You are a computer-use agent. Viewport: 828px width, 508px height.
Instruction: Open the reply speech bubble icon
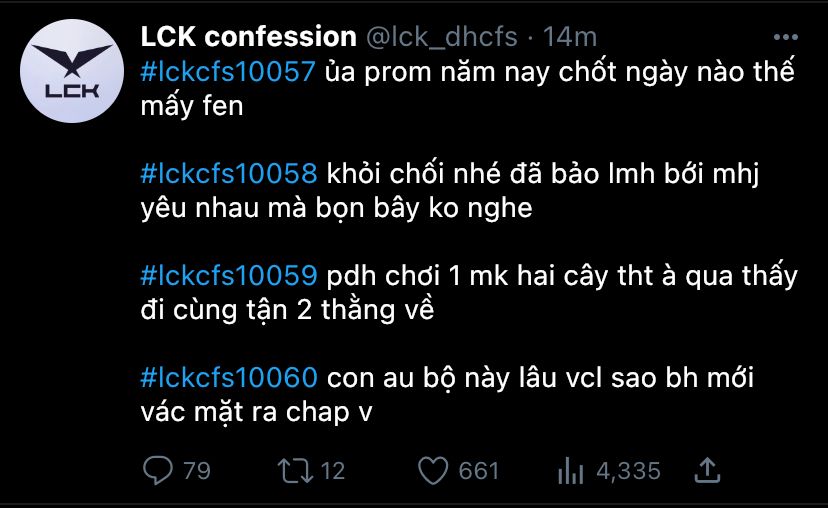click(x=157, y=470)
